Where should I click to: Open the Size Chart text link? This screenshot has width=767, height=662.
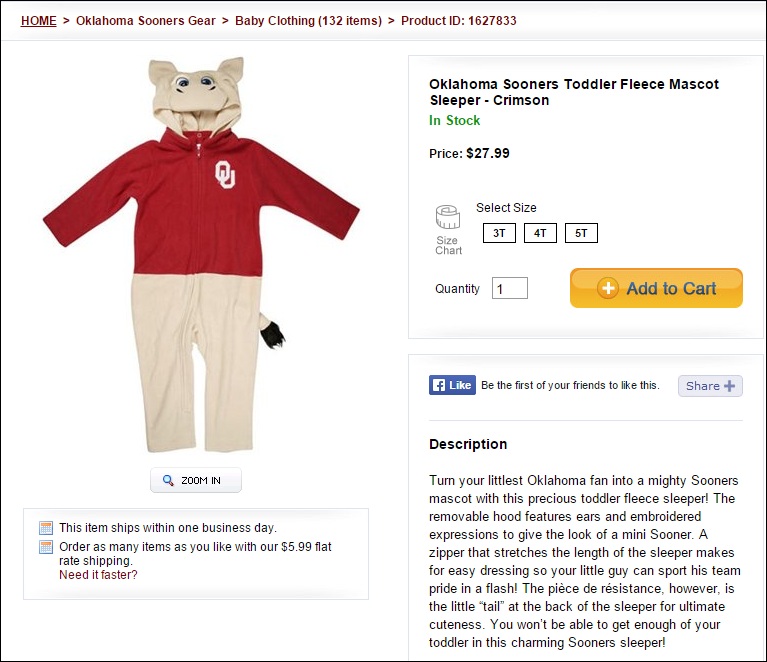[448, 245]
